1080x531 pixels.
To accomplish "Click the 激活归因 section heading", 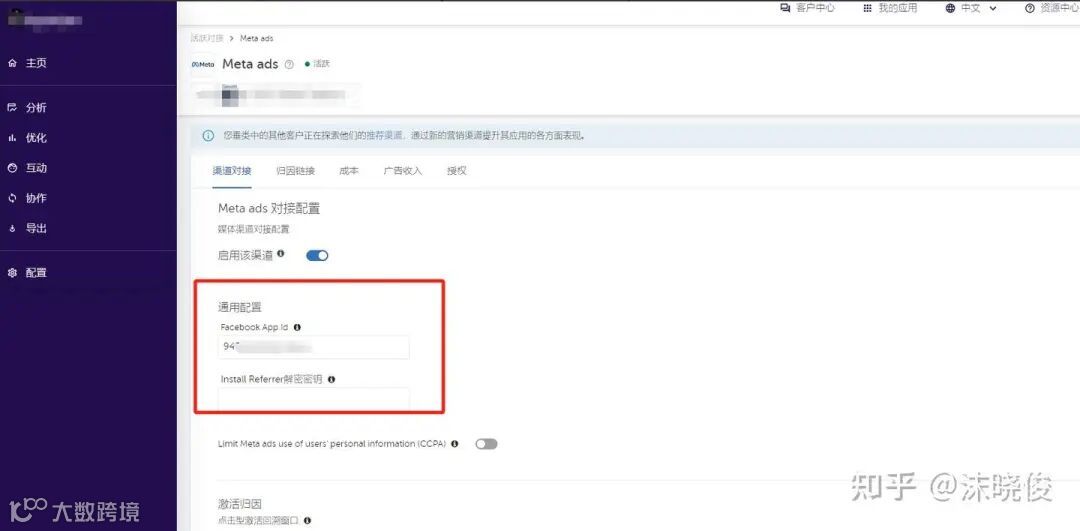I will click(240, 505).
